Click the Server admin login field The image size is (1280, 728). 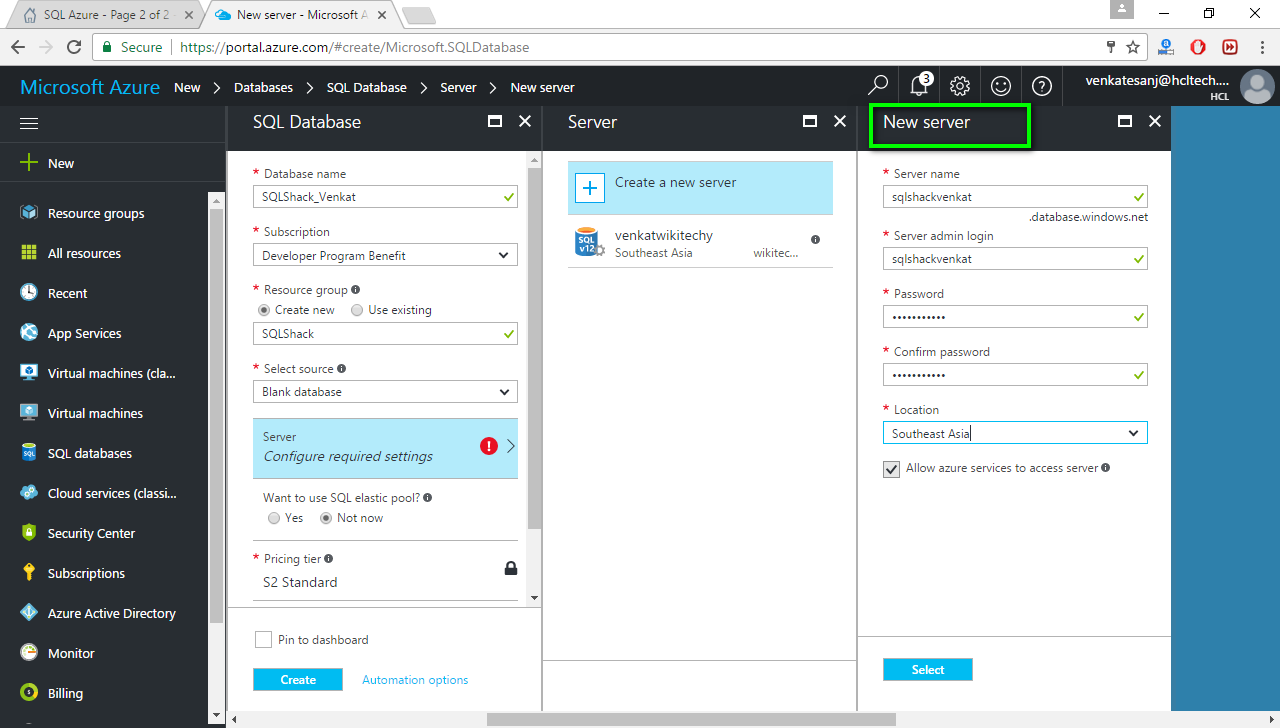[x=1015, y=259]
